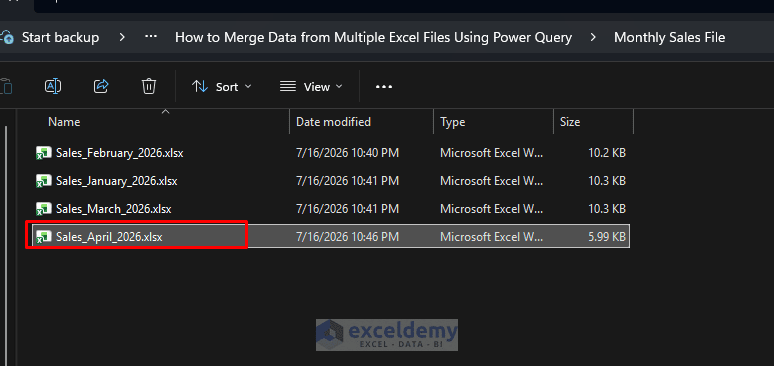
Task: Click the 7/16/2026 10:40 PM date cell
Action: (347, 153)
